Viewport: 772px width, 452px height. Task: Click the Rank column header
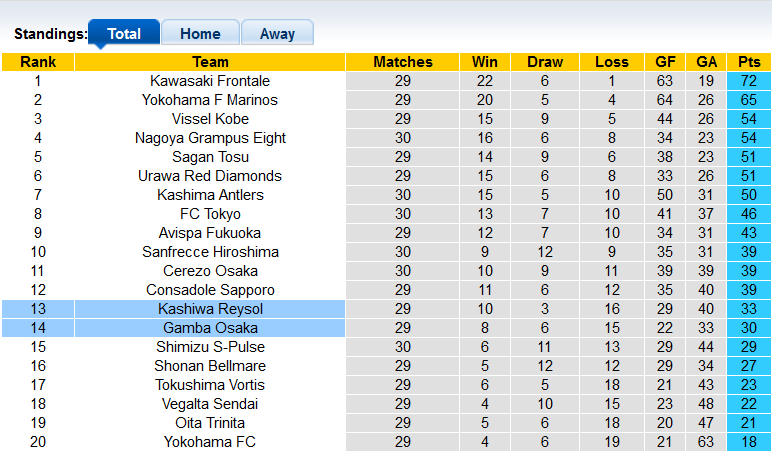[x=38, y=62]
